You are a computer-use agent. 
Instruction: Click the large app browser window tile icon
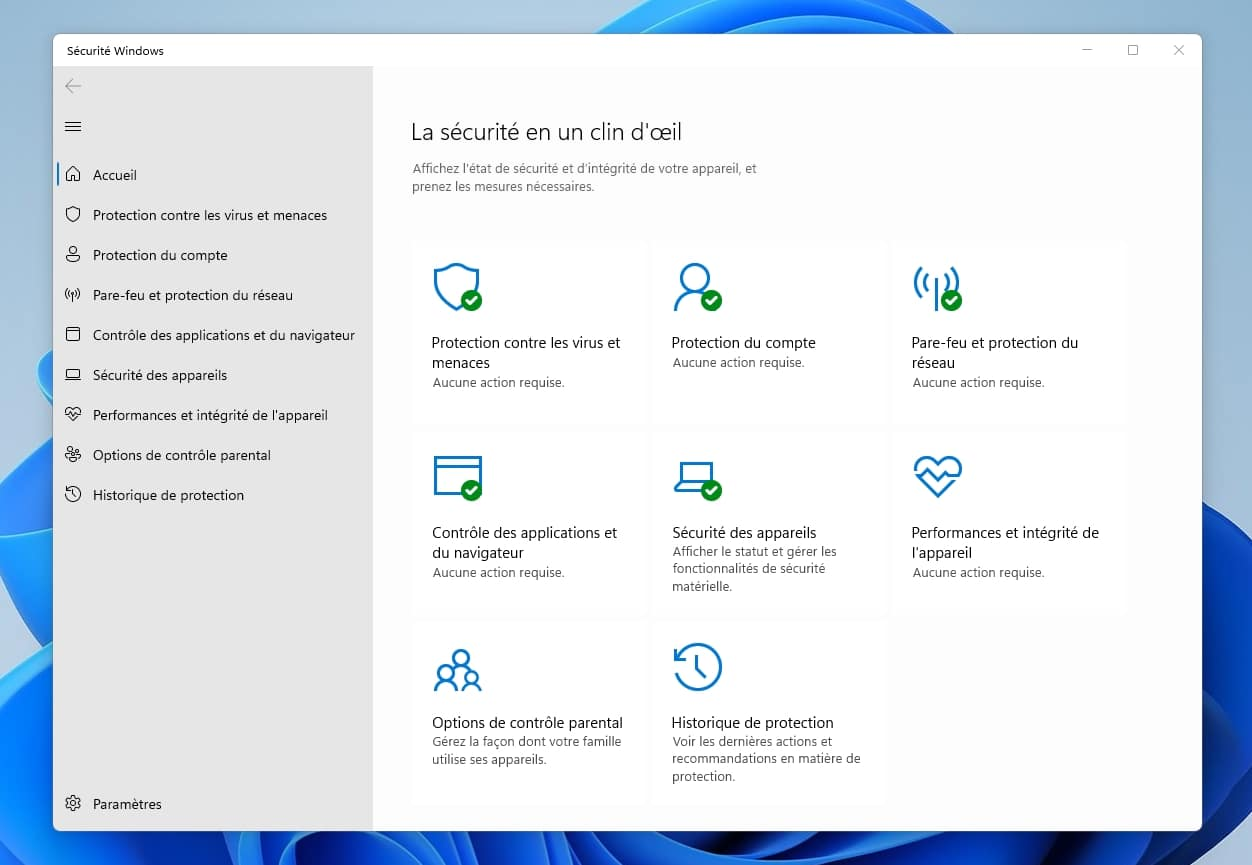coord(458,477)
